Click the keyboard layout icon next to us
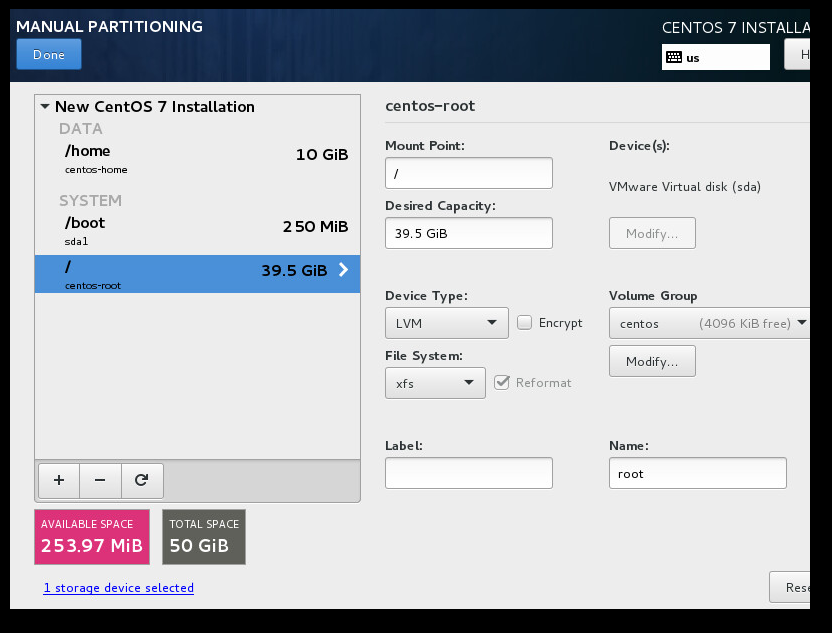The width and height of the screenshot is (832, 633). pyautogui.click(x=674, y=57)
